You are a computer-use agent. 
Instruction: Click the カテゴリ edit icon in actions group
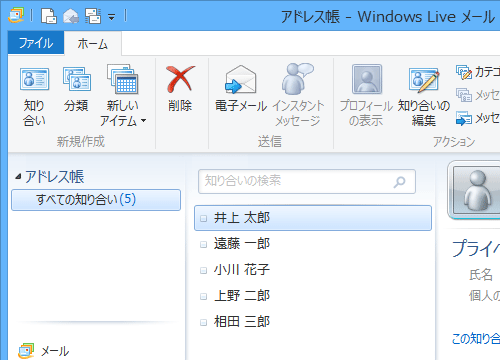(x=464, y=72)
